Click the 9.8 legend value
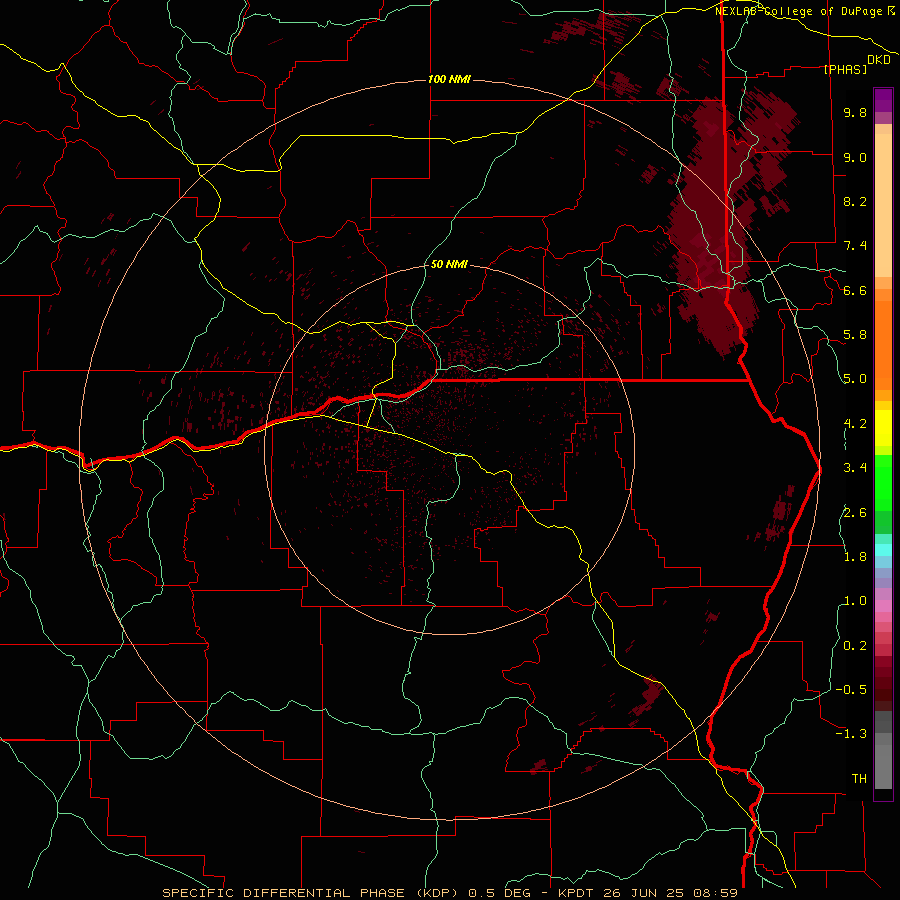 (855, 112)
